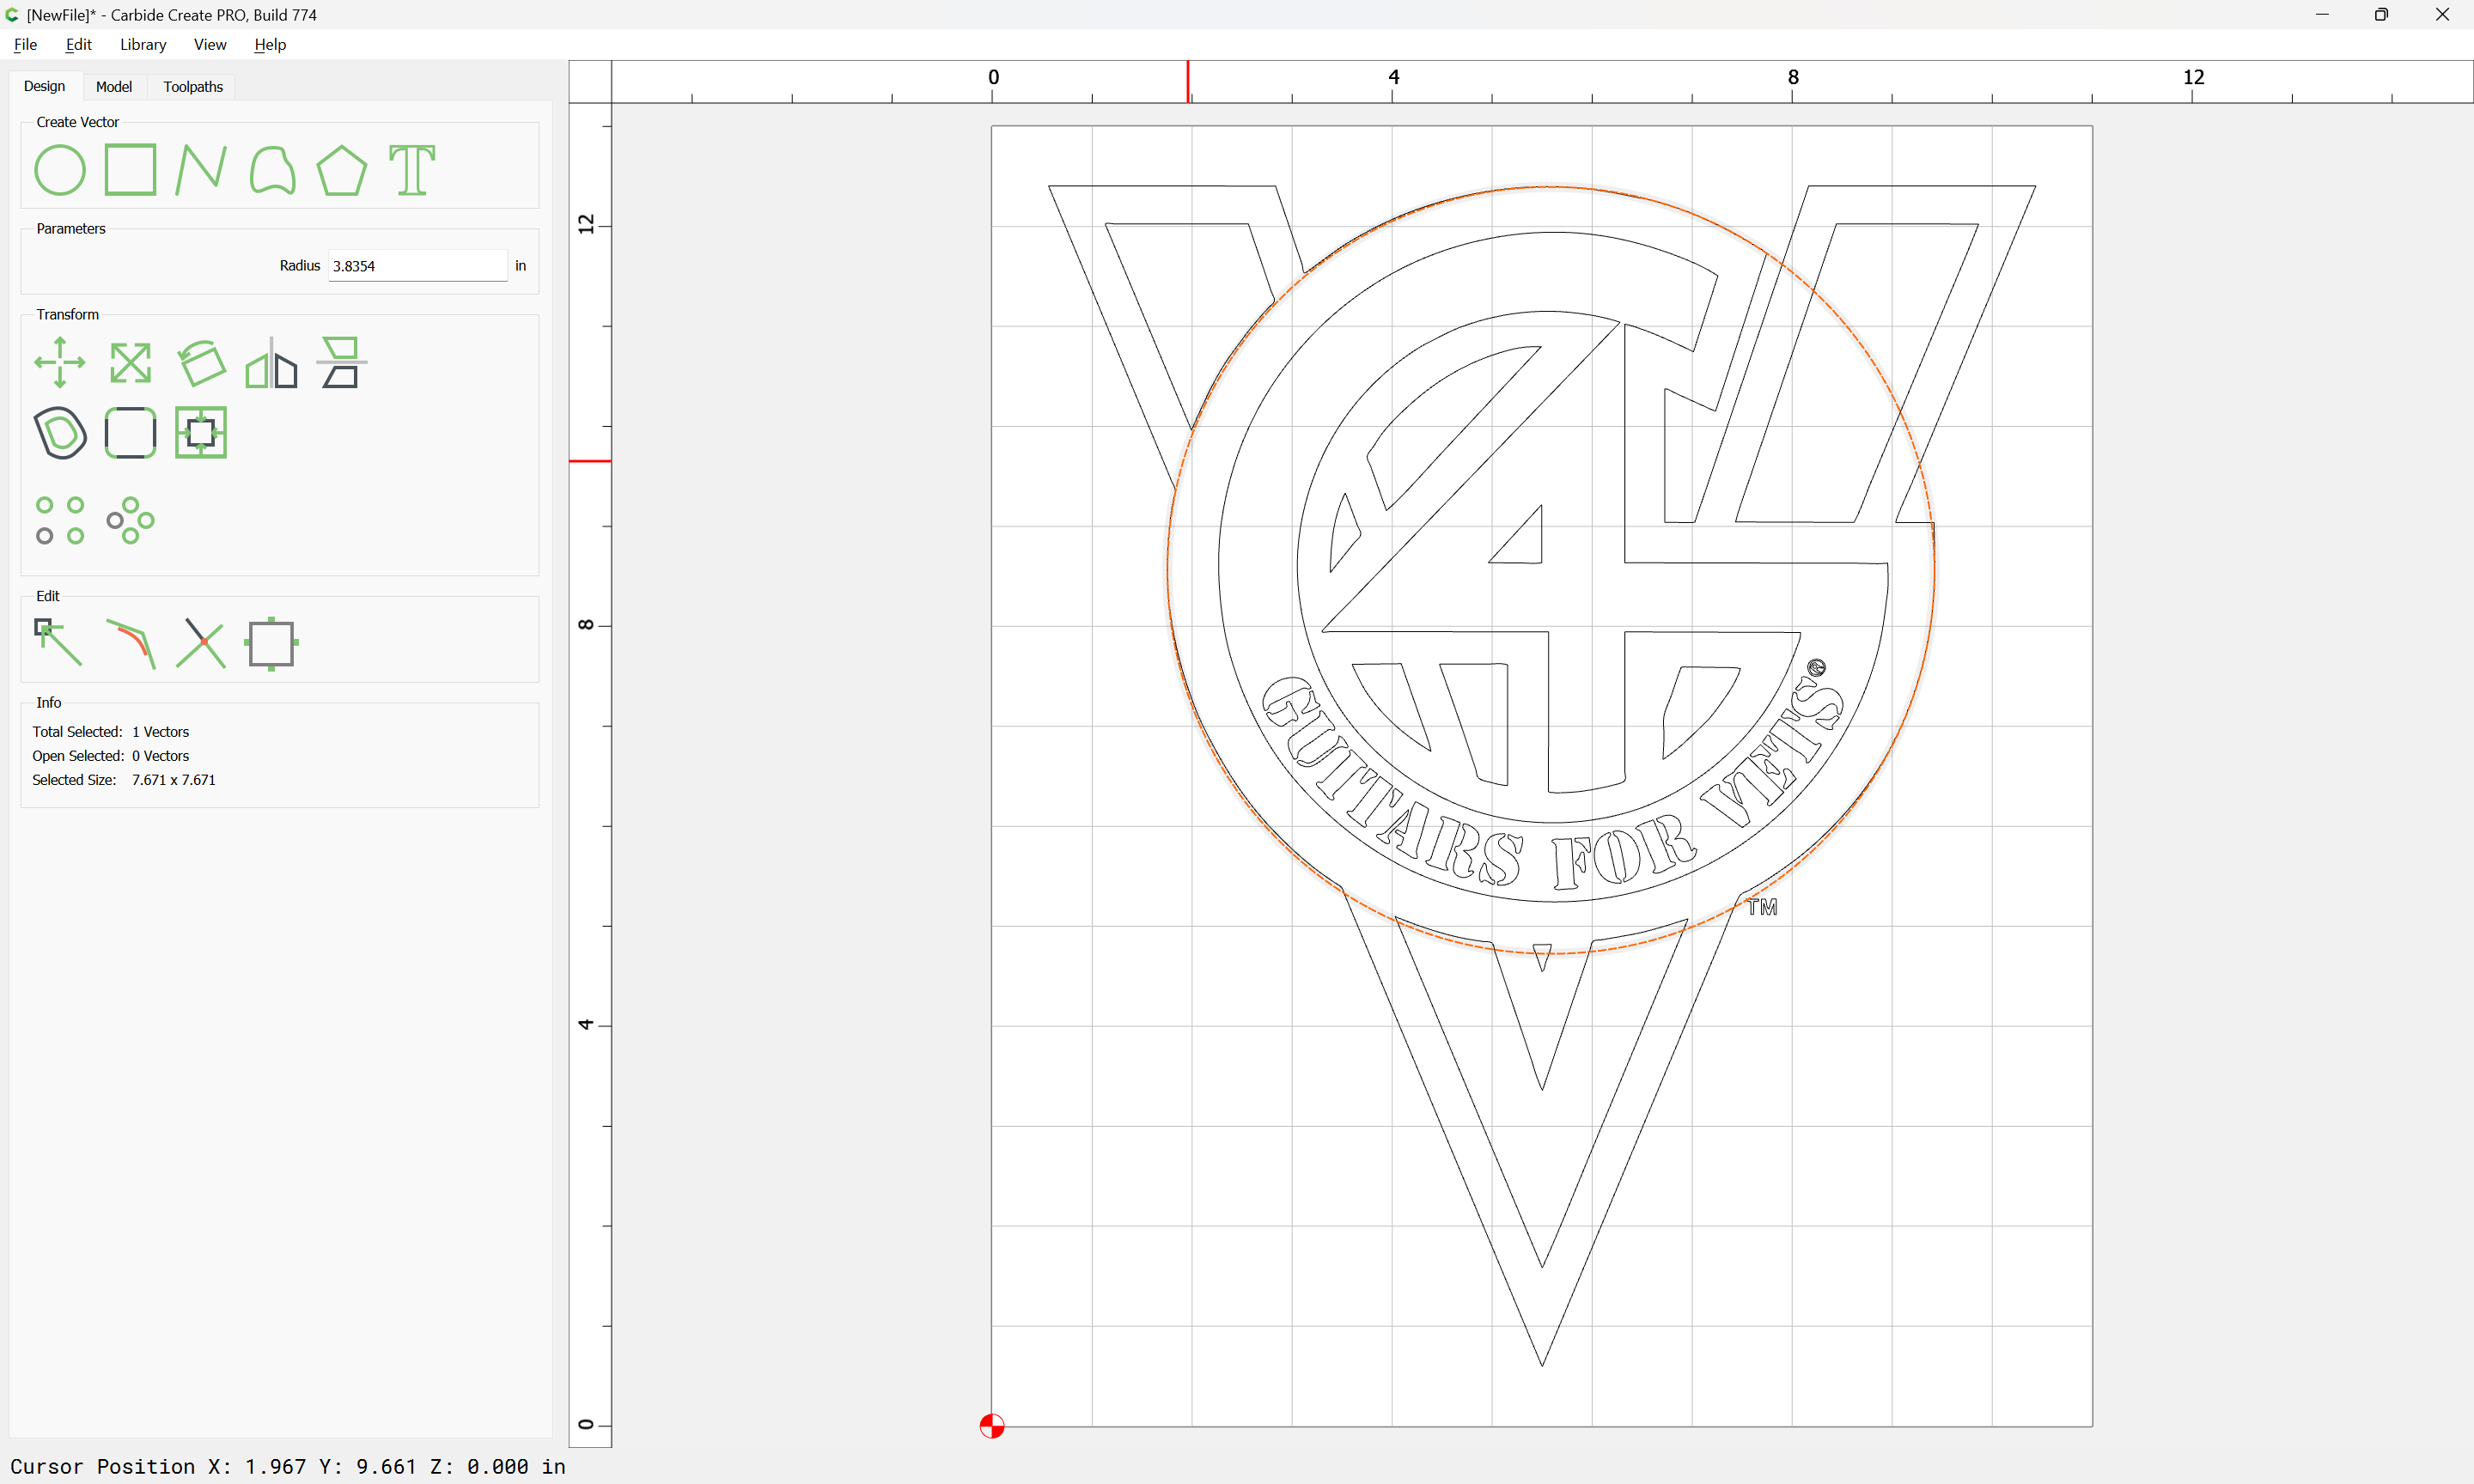
Task: Activate the Resize/Scale transform tool
Action: click(x=130, y=362)
